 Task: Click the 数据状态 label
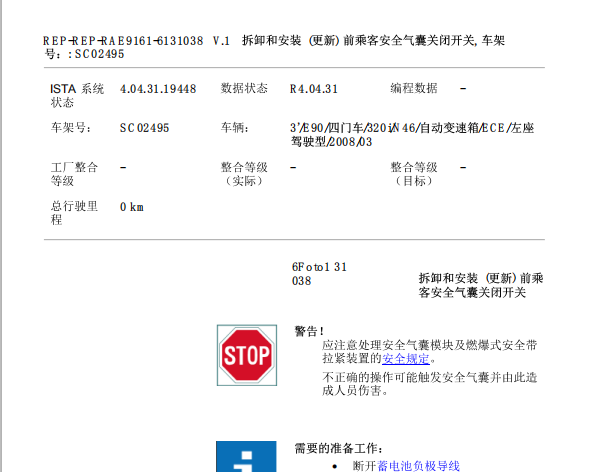pos(244,88)
